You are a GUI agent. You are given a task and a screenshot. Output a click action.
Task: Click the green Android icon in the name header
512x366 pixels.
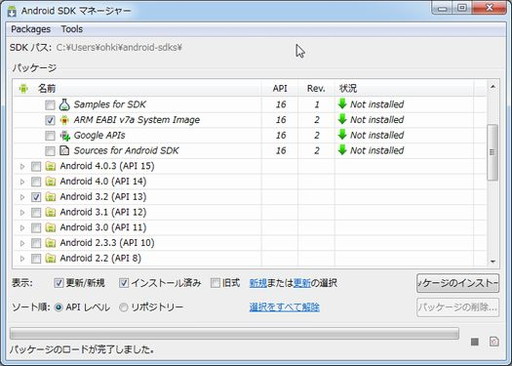point(23,89)
